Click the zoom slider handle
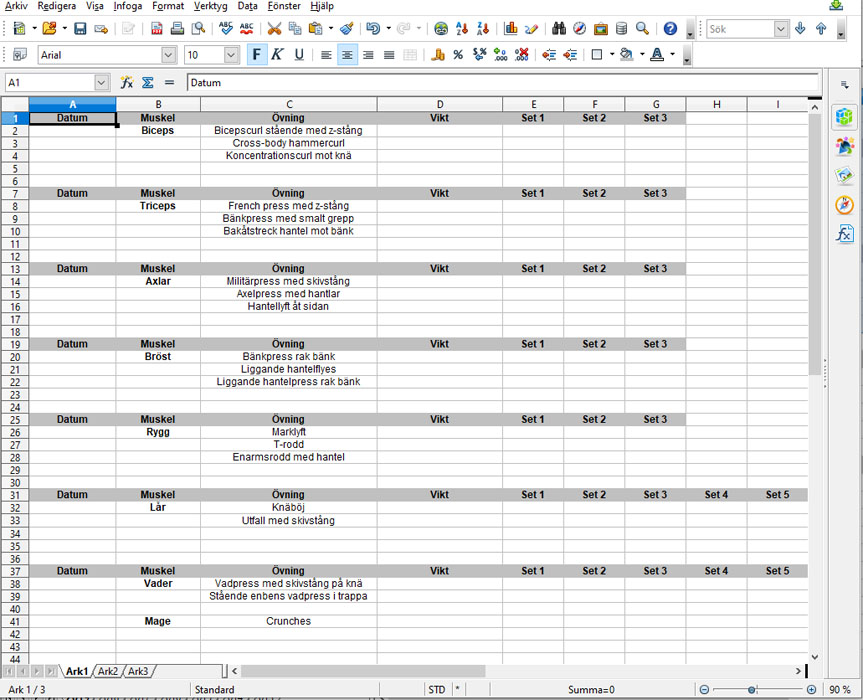 [x=751, y=690]
